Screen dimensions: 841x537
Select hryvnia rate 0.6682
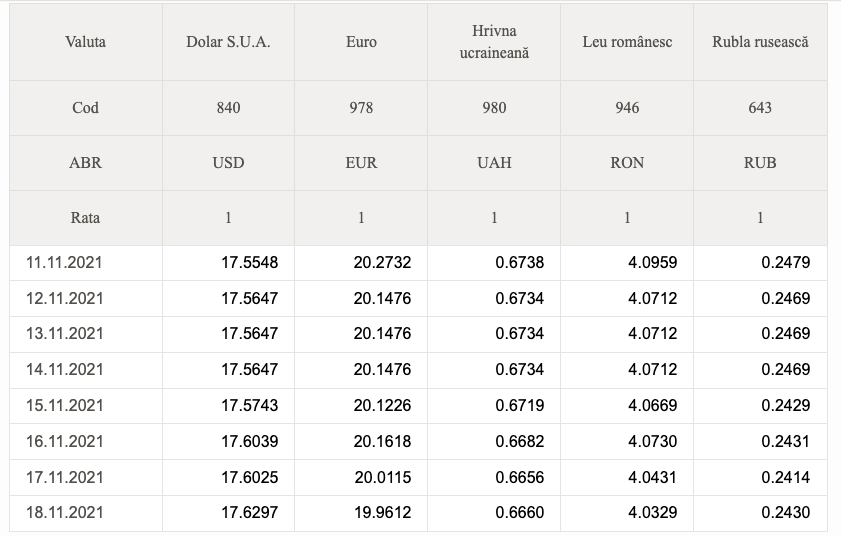point(519,441)
